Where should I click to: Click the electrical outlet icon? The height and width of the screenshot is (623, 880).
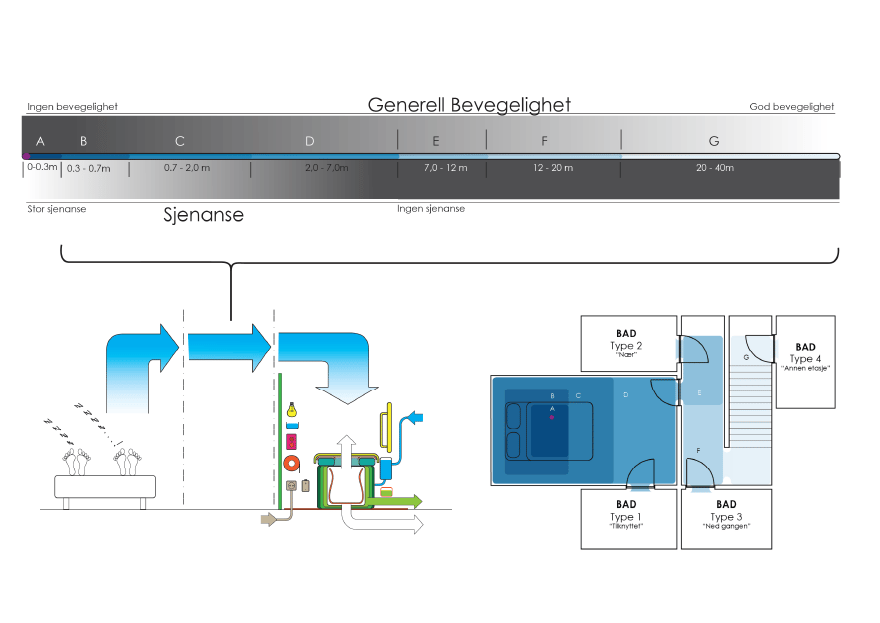(292, 487)
